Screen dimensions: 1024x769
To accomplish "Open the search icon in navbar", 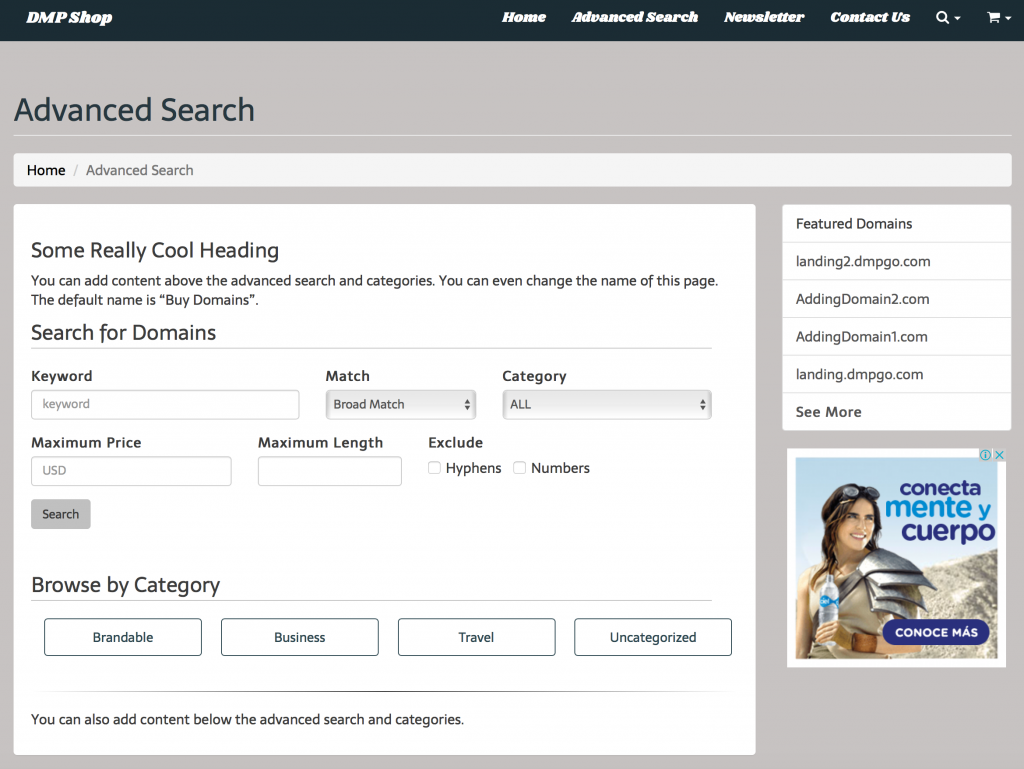I will tap(947, 17).
